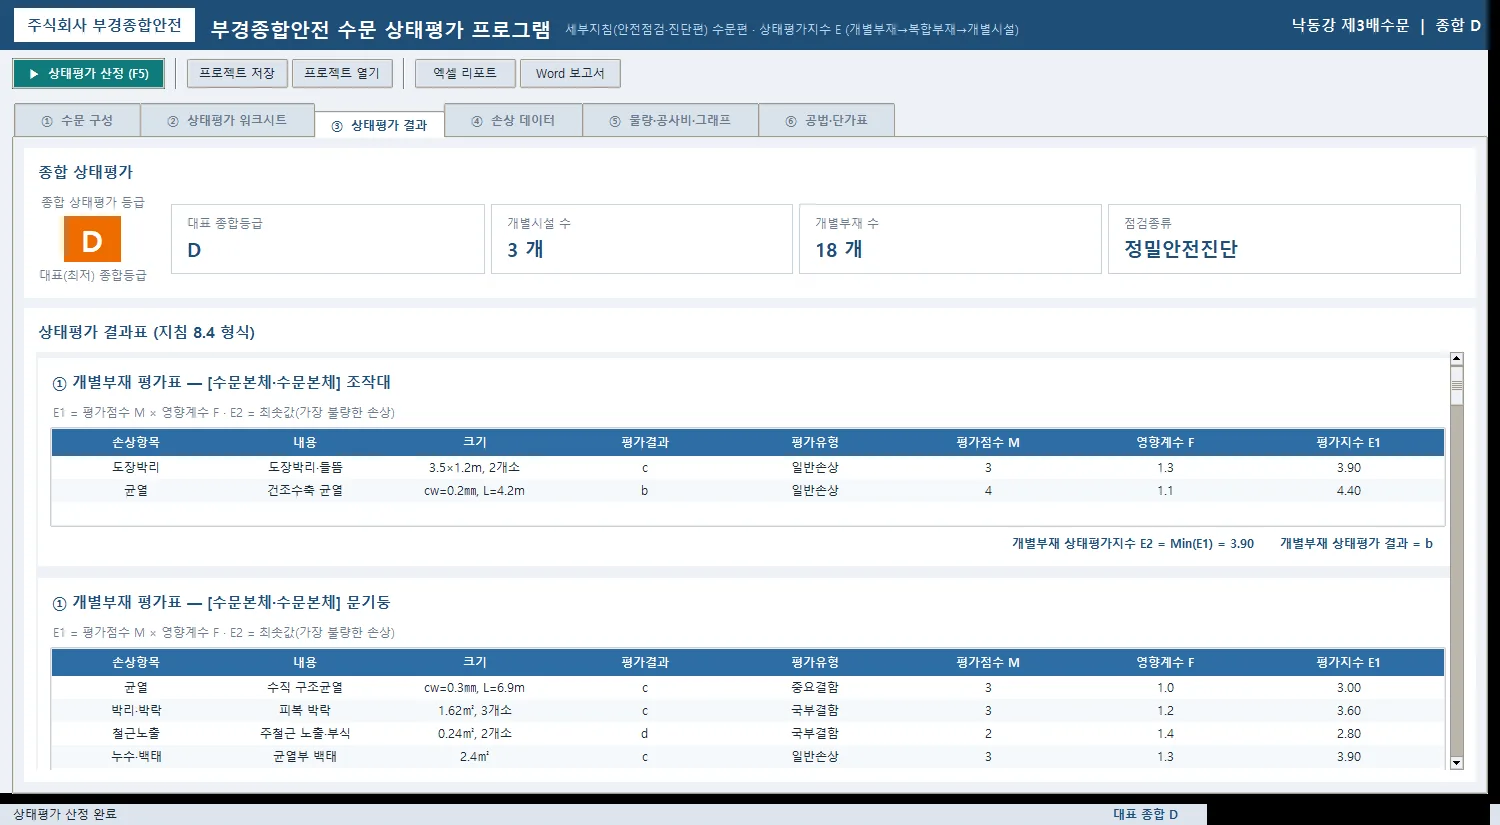Click the E2 = Min(E1) = 3.90 summary text
Viewport: 1500px width, 825px height.
pyautogui.click(x=1133, y=543)
